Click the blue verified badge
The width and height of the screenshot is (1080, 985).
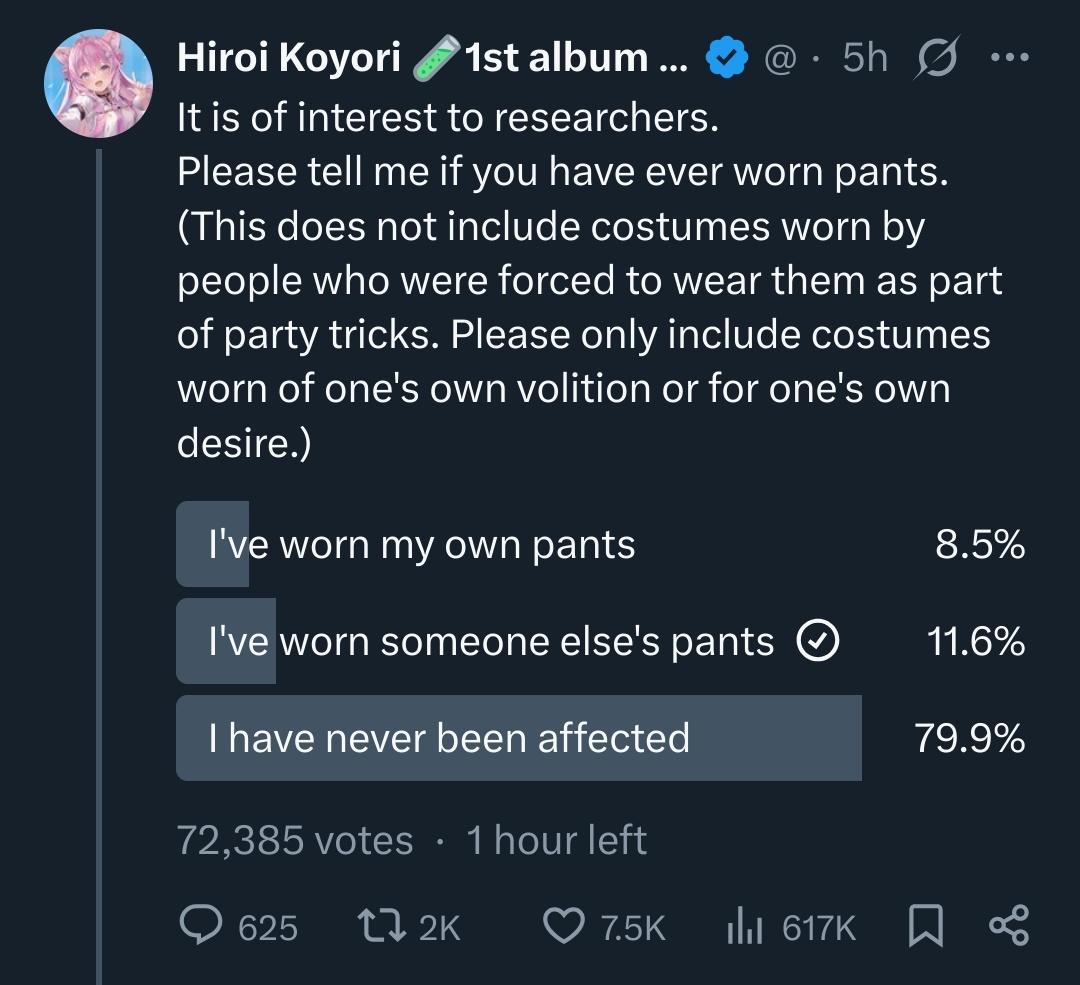tap(728, 60)
